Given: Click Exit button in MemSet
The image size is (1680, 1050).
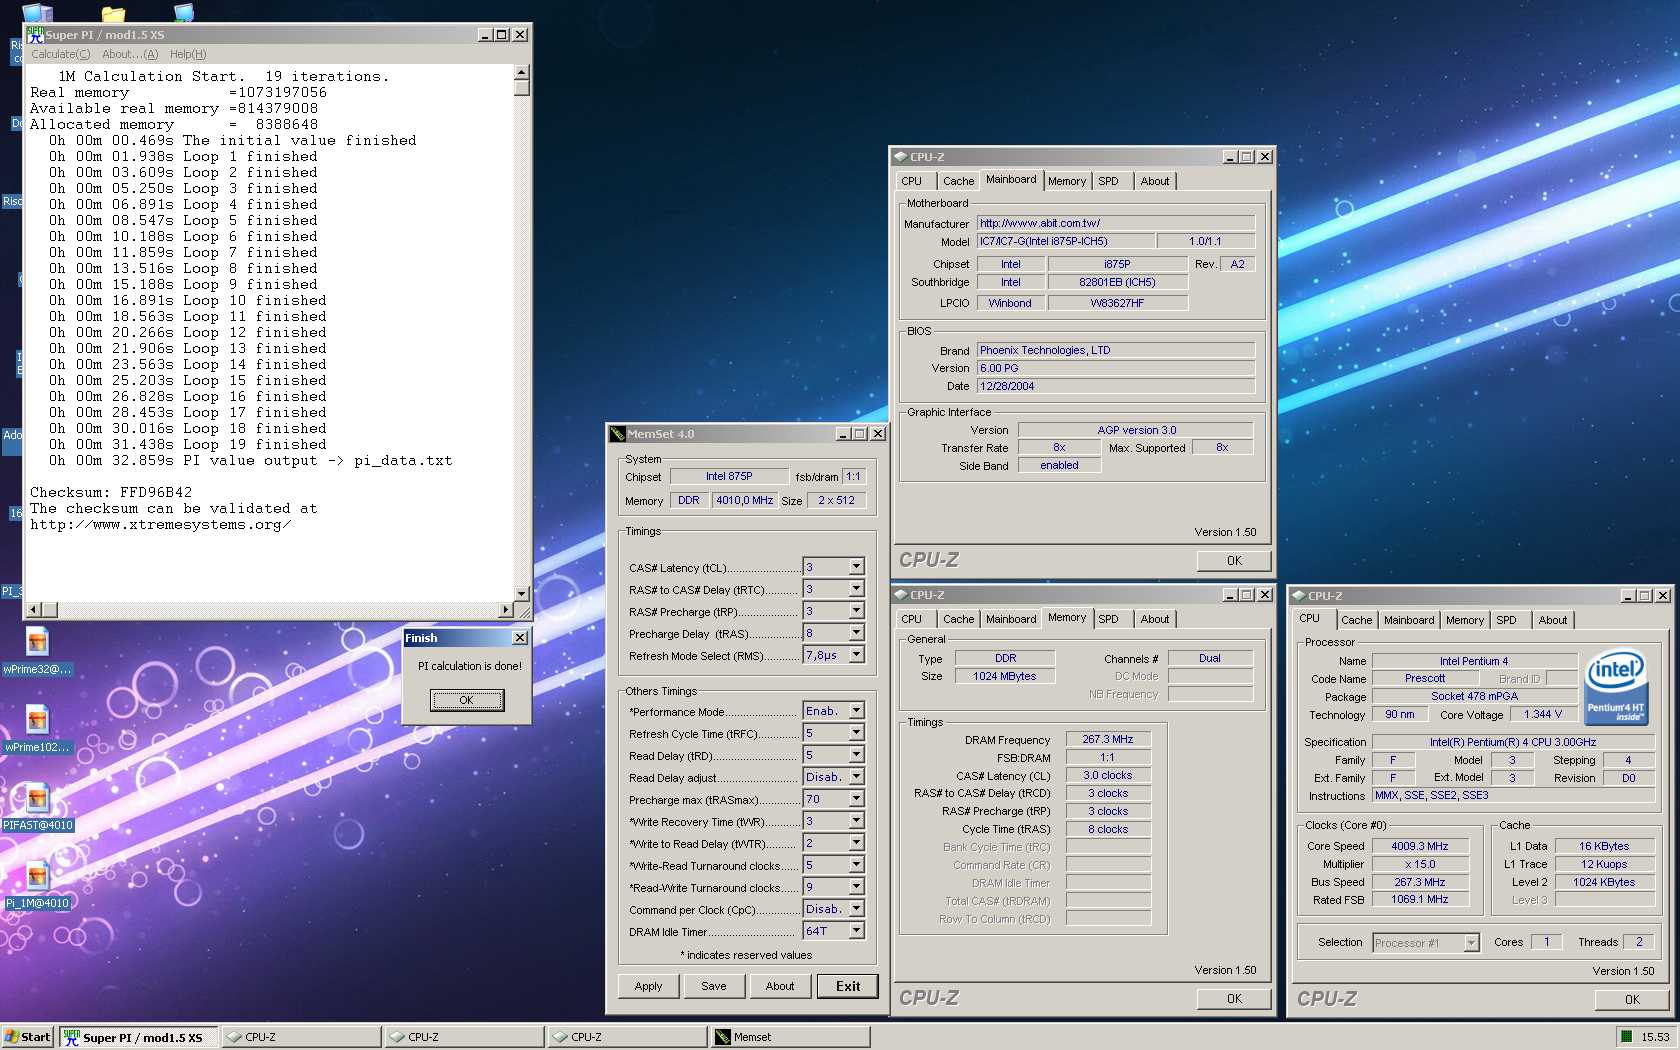Looking at the screenshot, I should pyautogui.click(x=848, y=986).
